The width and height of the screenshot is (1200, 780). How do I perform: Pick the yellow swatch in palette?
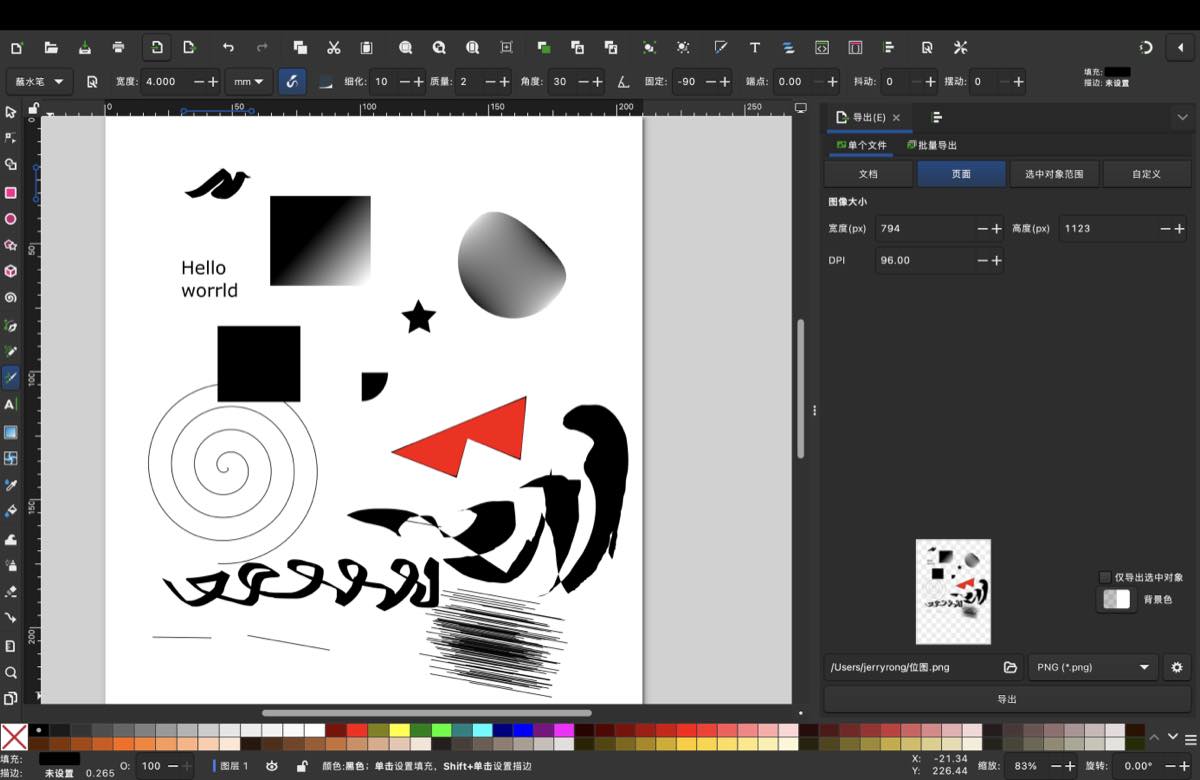[x=399, y=730]
